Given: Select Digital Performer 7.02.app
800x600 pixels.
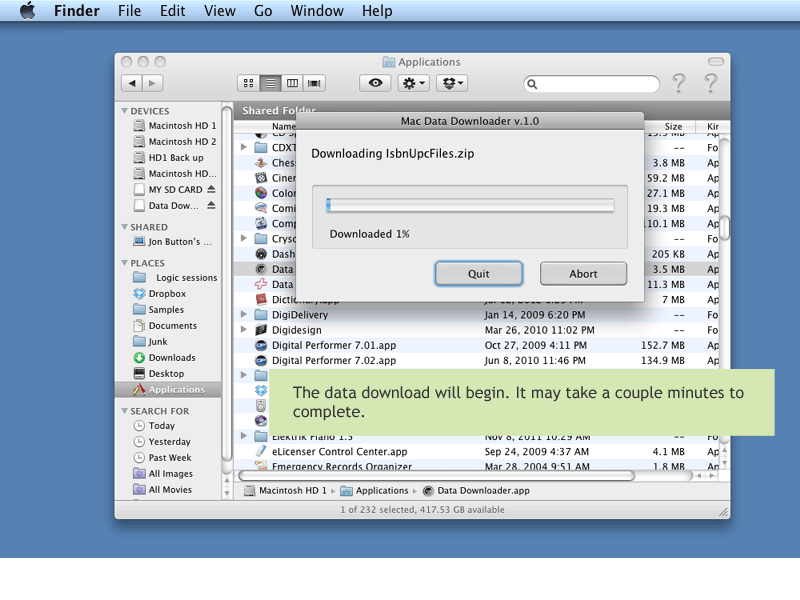Looking at the screenshot, I should click(334, 361).
